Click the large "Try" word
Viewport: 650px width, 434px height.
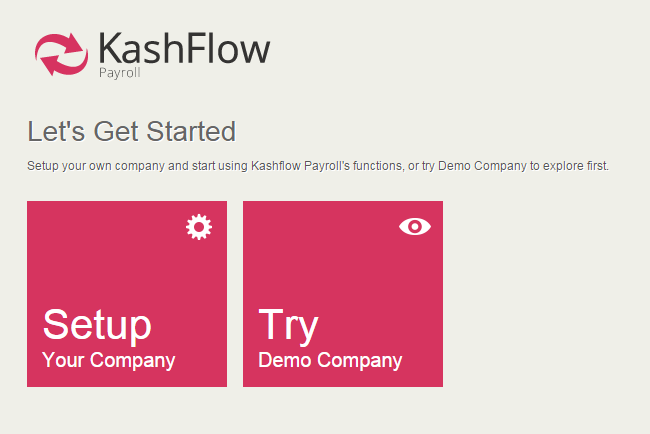288,325
